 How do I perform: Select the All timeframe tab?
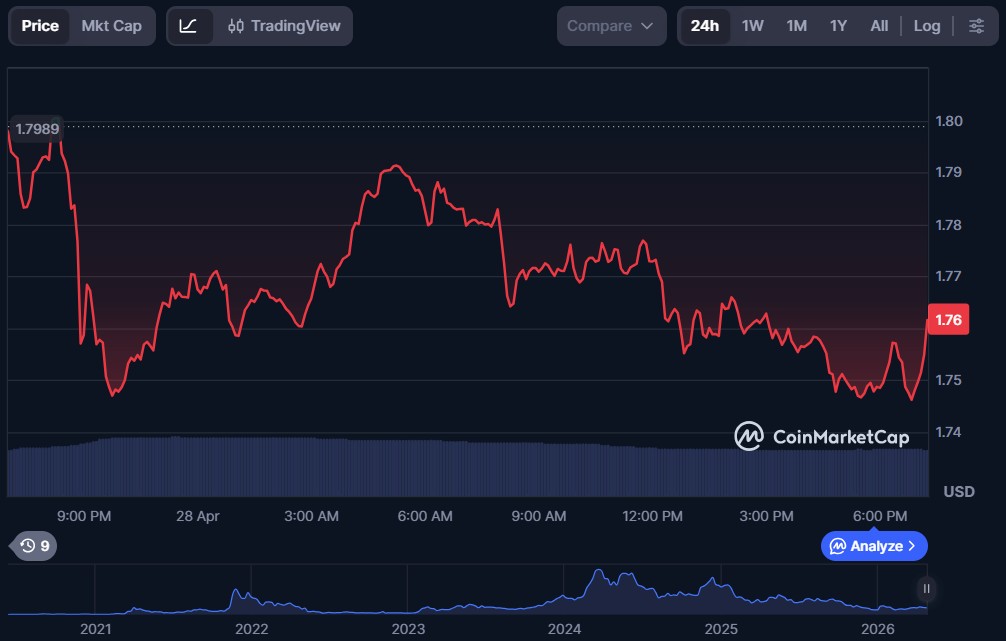pos(879,26)
